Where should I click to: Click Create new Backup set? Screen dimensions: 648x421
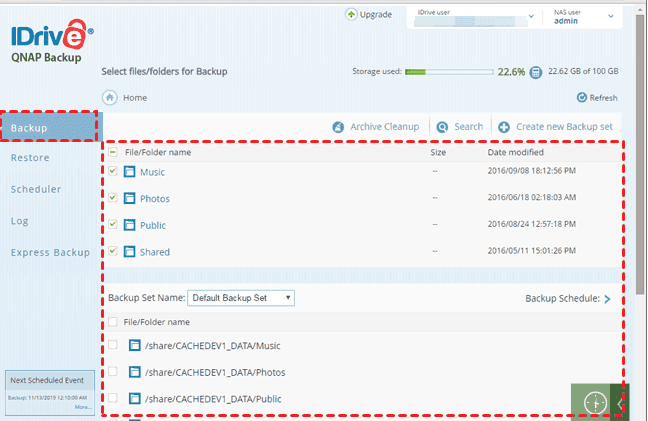(565, 127)
